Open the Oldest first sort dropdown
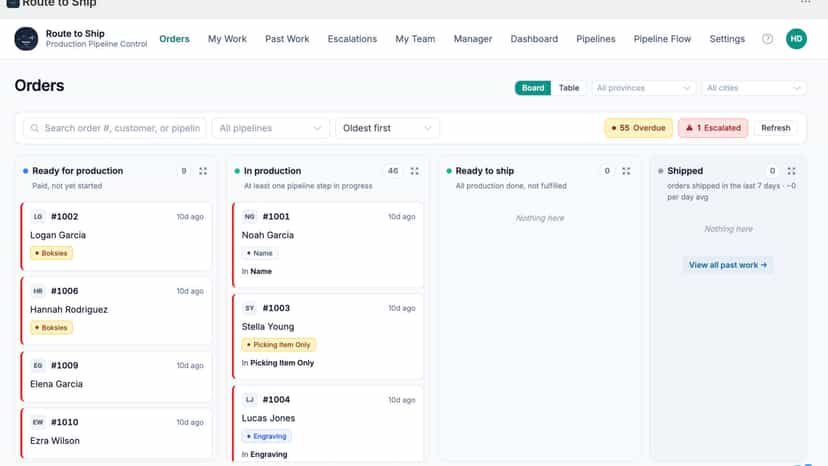 coord(387,128)
